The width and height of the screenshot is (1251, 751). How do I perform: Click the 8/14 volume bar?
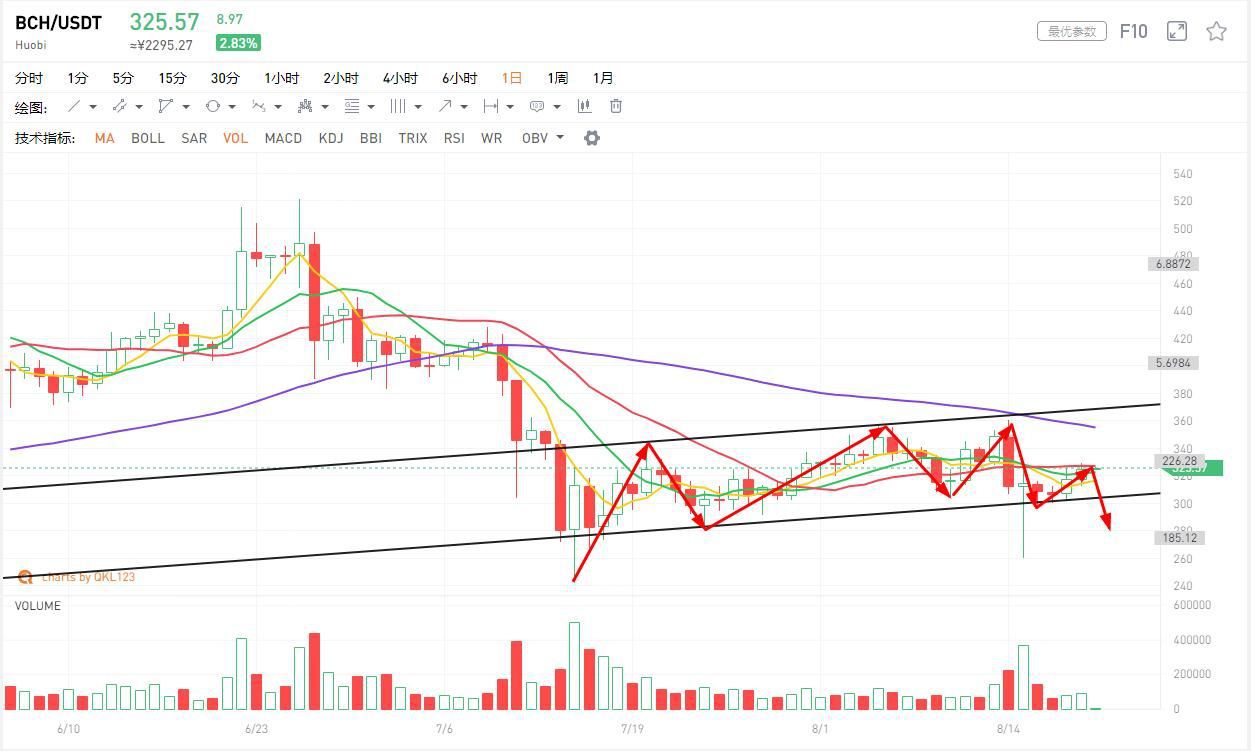(1008, 690)
